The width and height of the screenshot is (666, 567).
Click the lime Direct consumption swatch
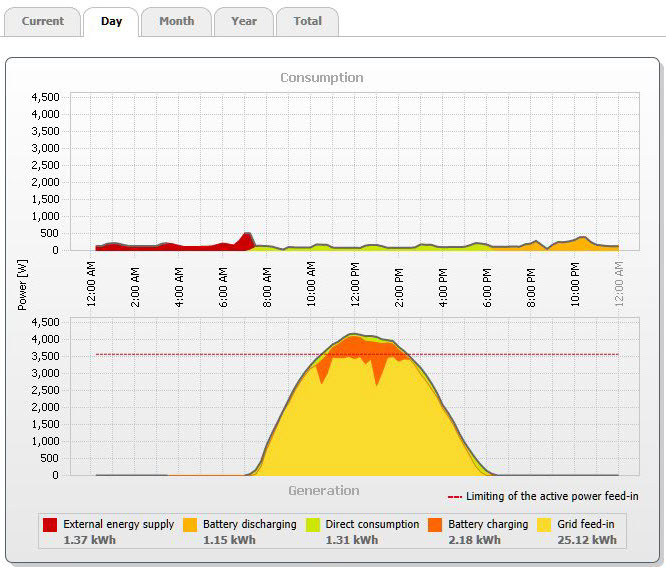coord(313,524)
